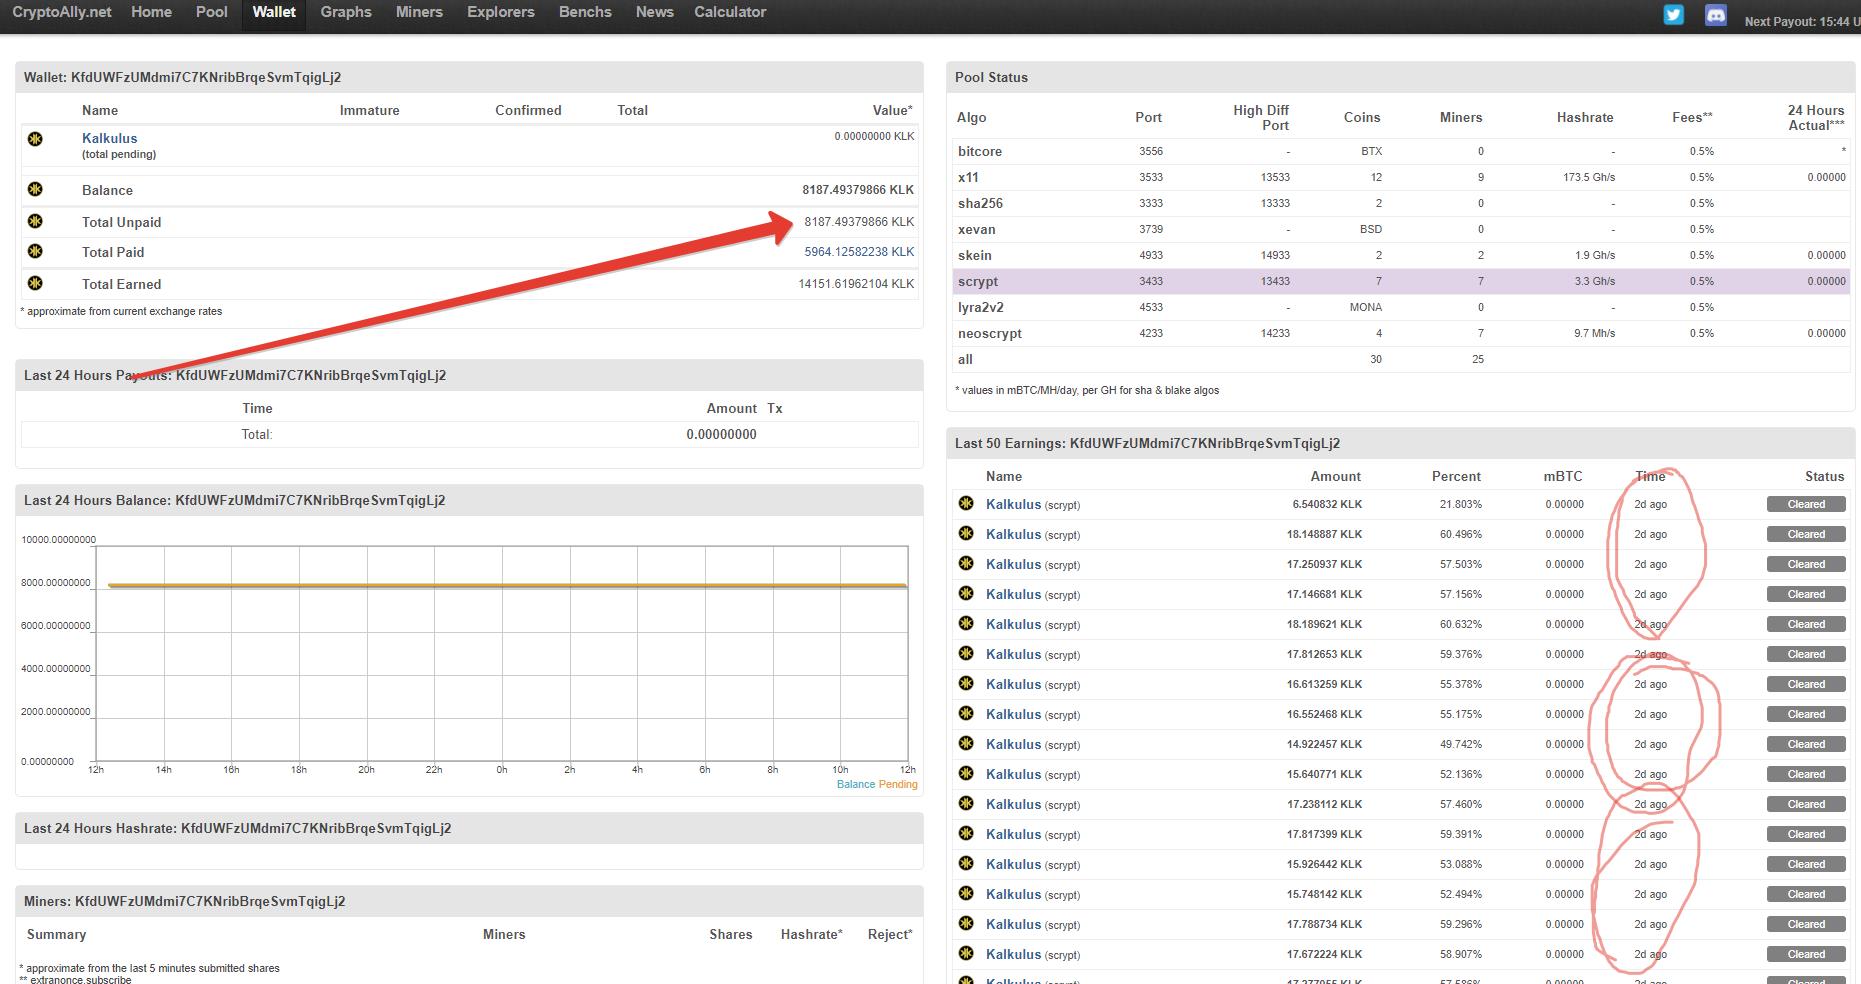Open Kalkulus link for 18.148887 KLK earning
Screen dimensions: 1861x984
(1013, 534)
